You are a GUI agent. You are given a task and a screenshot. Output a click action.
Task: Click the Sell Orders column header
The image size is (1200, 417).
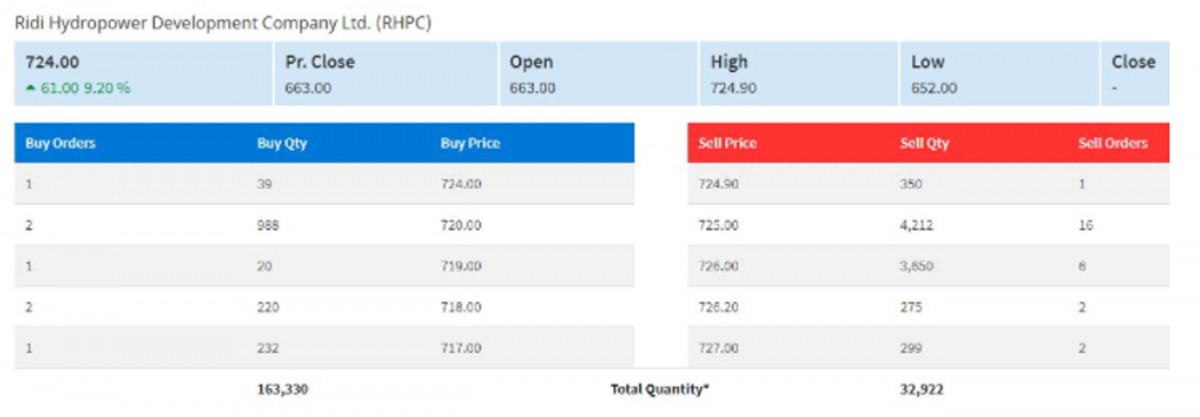[x=1112, y=143]
